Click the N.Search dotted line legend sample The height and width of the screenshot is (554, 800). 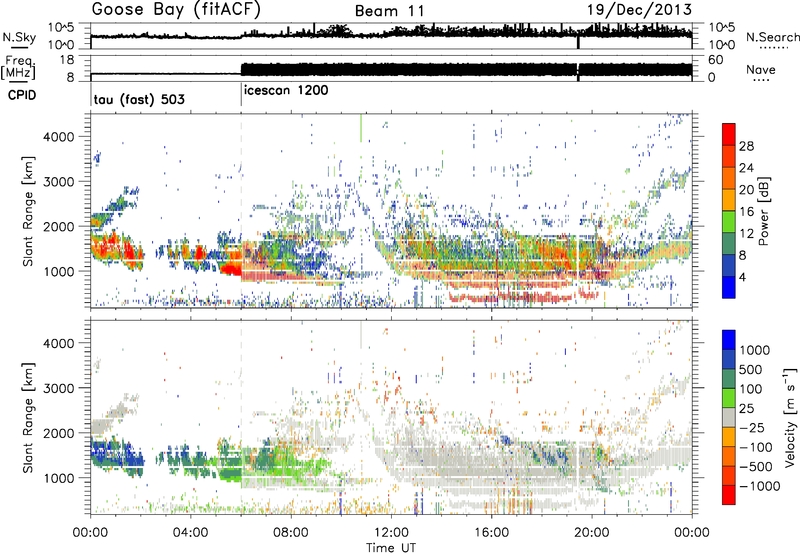click(772, 48)
